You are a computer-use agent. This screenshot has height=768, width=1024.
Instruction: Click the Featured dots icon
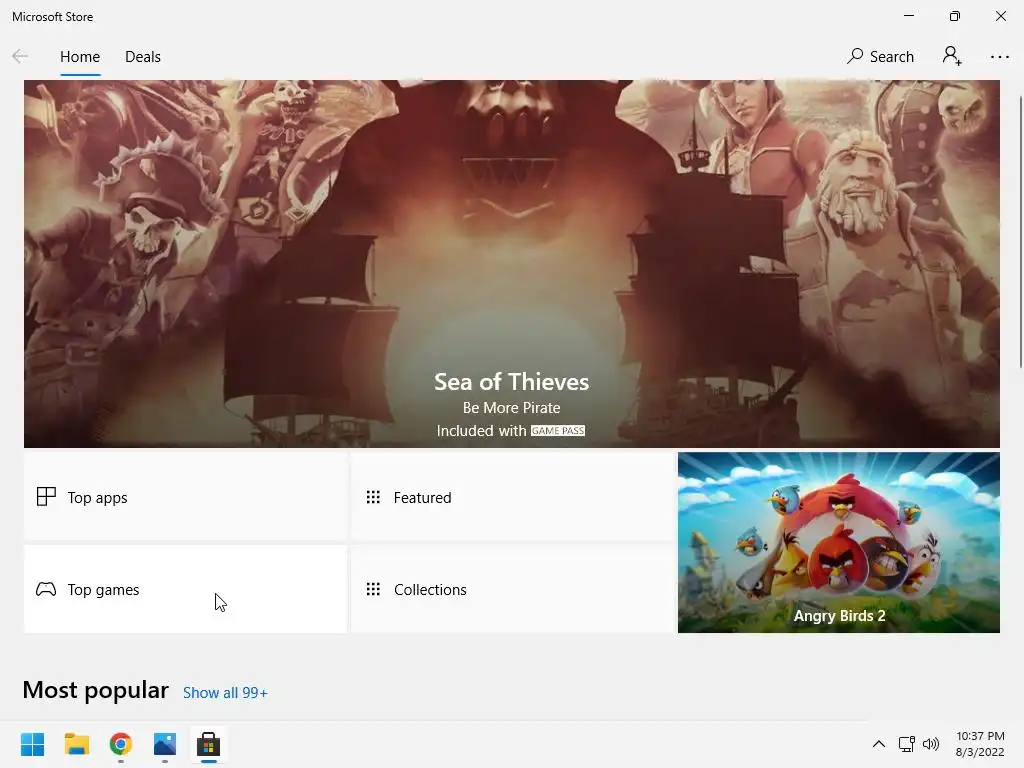click(x=373, y=497)
